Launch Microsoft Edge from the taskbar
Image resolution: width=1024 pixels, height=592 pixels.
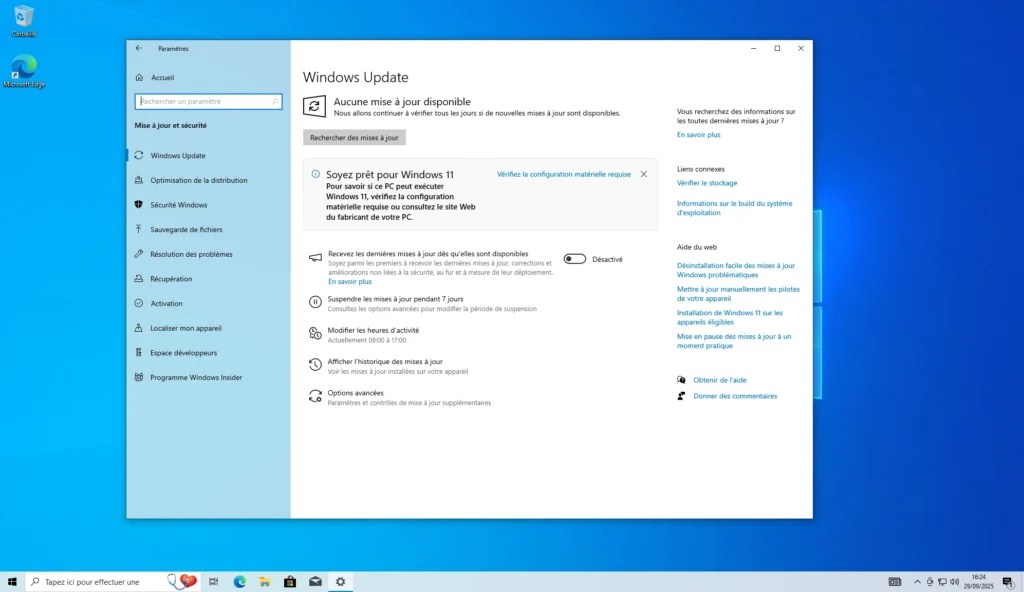tap(240, 582)
